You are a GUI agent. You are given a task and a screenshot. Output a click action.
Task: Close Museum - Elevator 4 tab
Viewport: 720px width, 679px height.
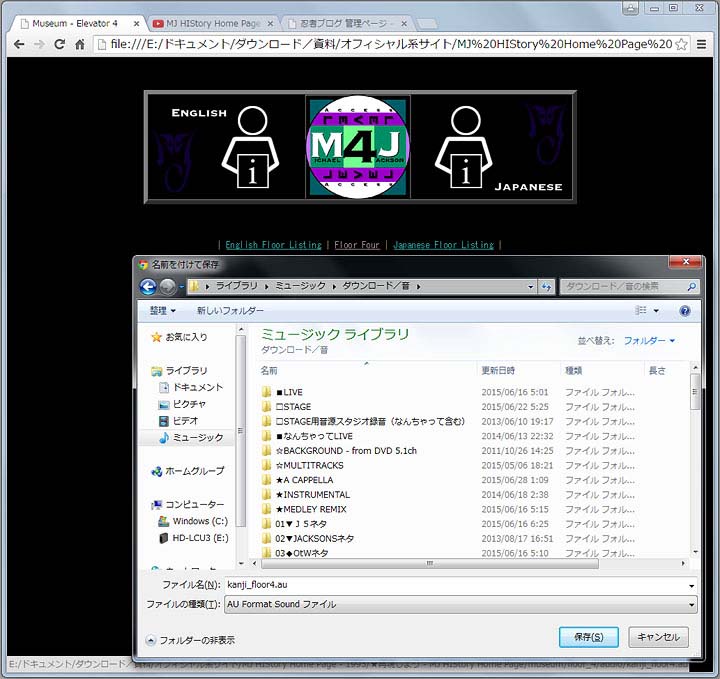pyautogui.click(x=136, y=23)
